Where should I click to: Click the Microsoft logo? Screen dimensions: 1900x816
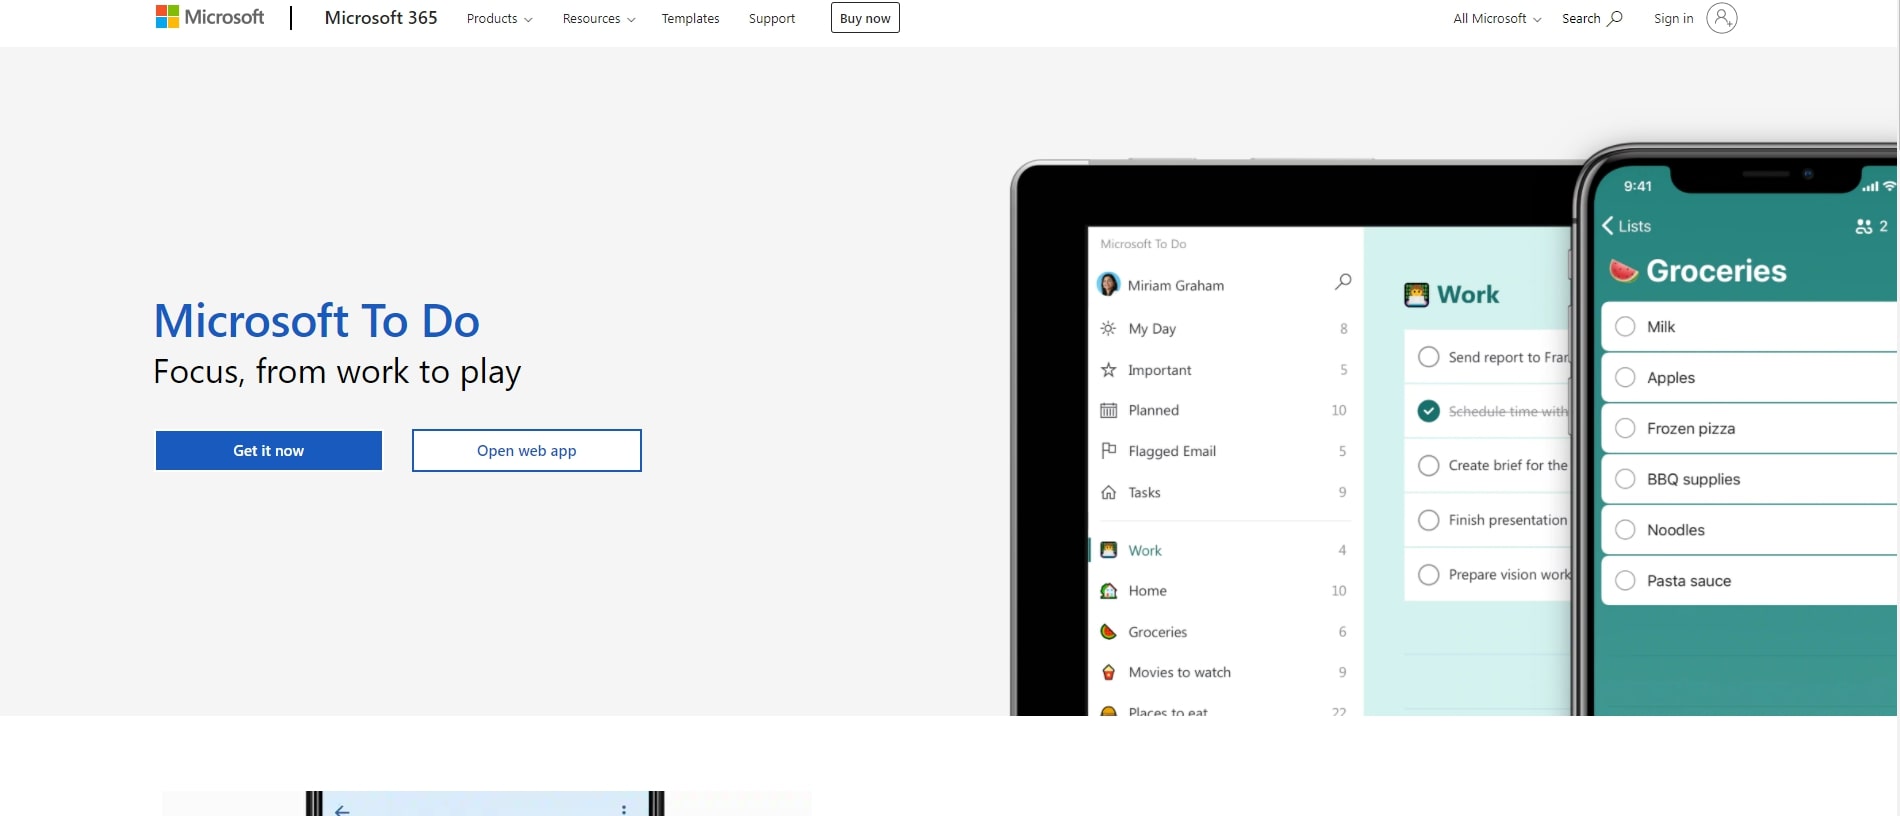pyautogui.click(x=210, y=17)
